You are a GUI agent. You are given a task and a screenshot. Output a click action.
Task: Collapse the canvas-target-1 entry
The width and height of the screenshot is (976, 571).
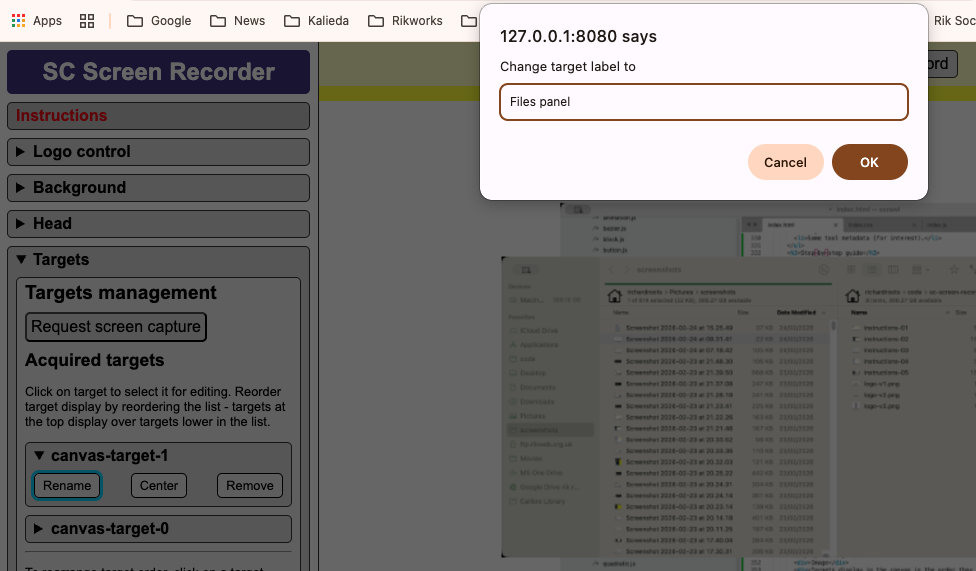(158, 456)
